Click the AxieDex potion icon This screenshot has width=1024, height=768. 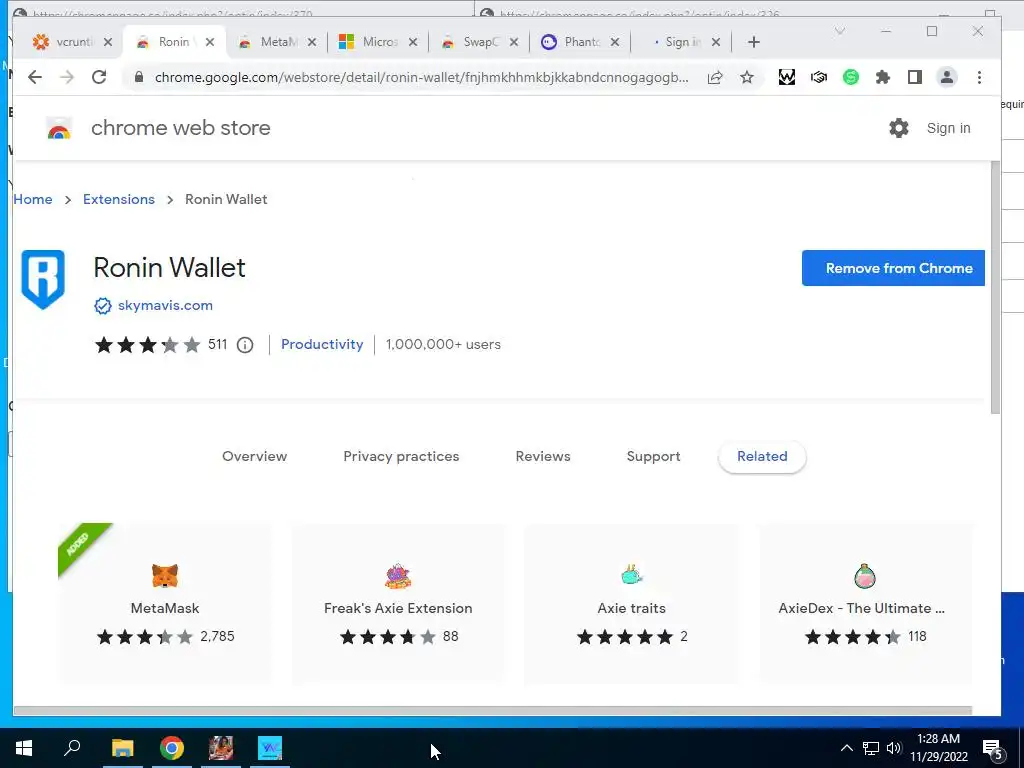pos(865,576)
